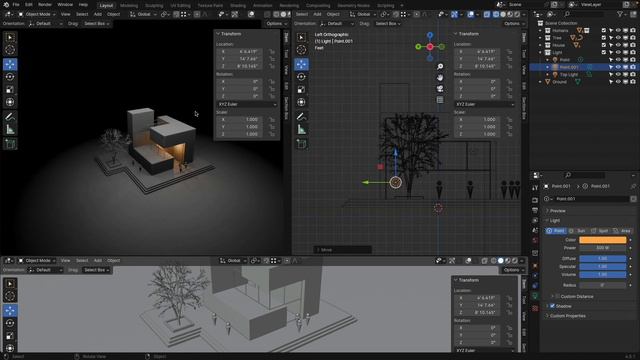
Task: Toggle Light collection exclude checkbox
Action: pos(604,52)
